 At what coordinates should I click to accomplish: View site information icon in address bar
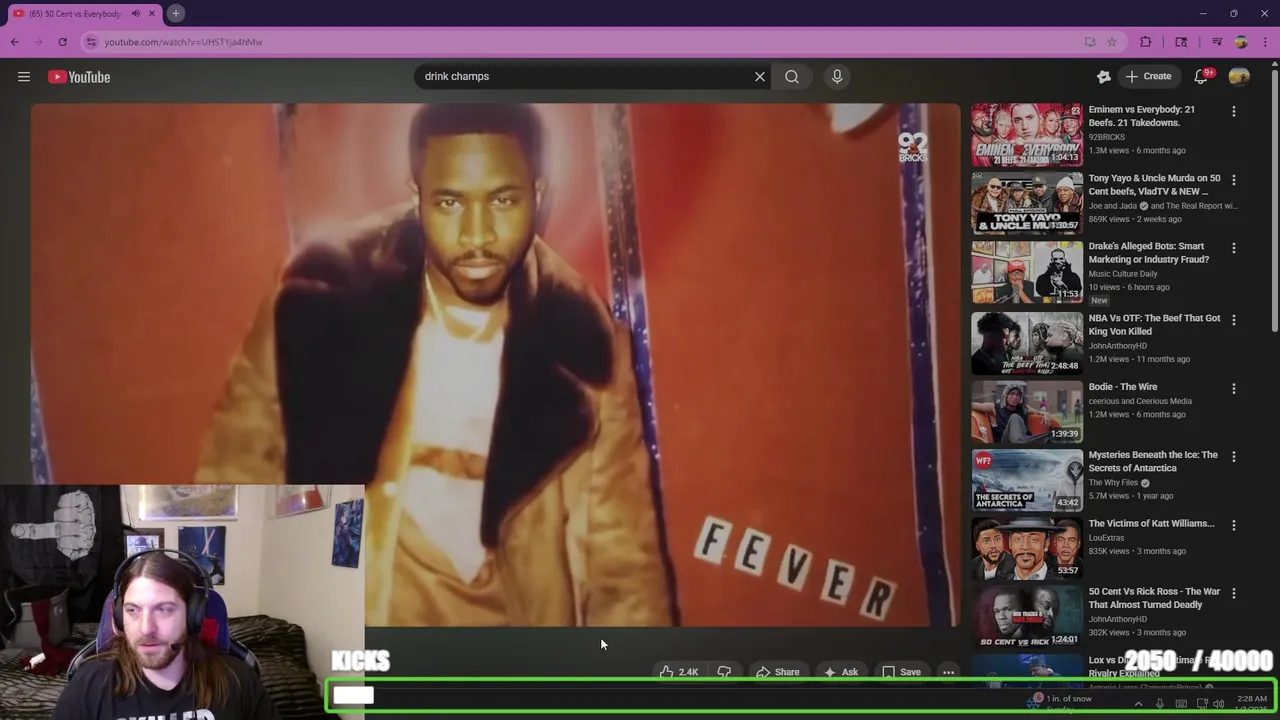[x=91, y=42]
